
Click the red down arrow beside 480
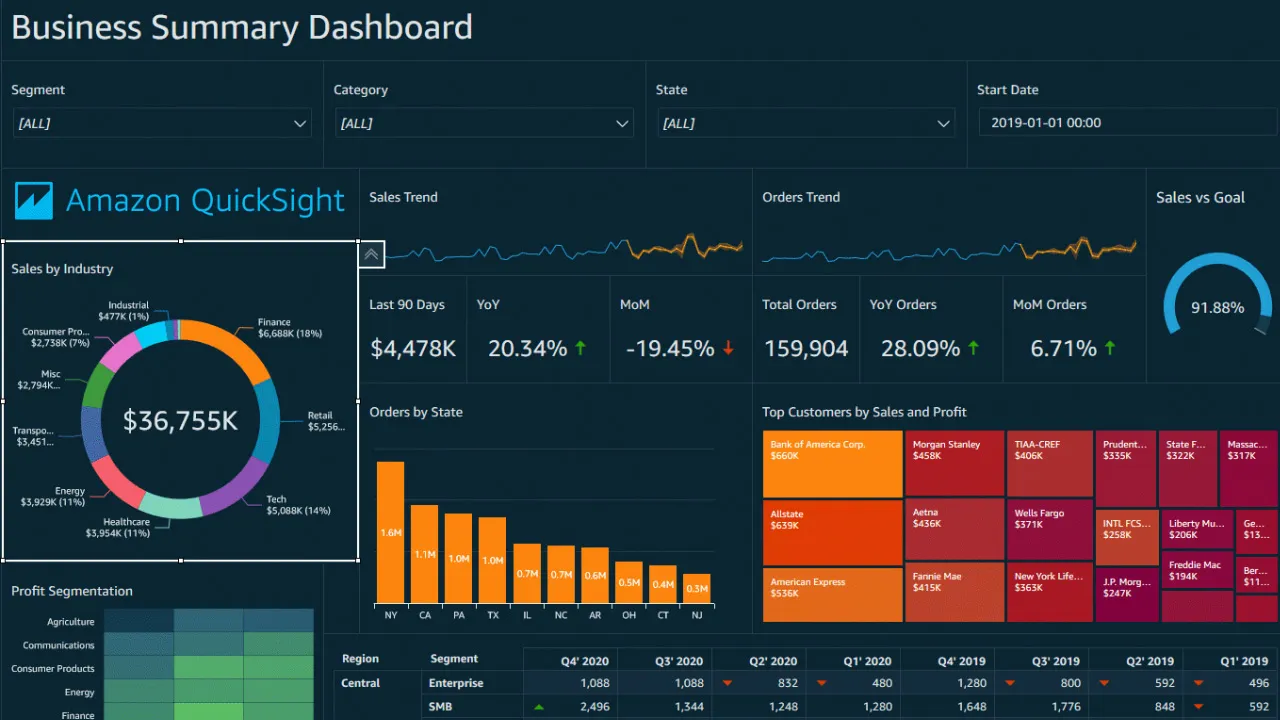(821, 683)
